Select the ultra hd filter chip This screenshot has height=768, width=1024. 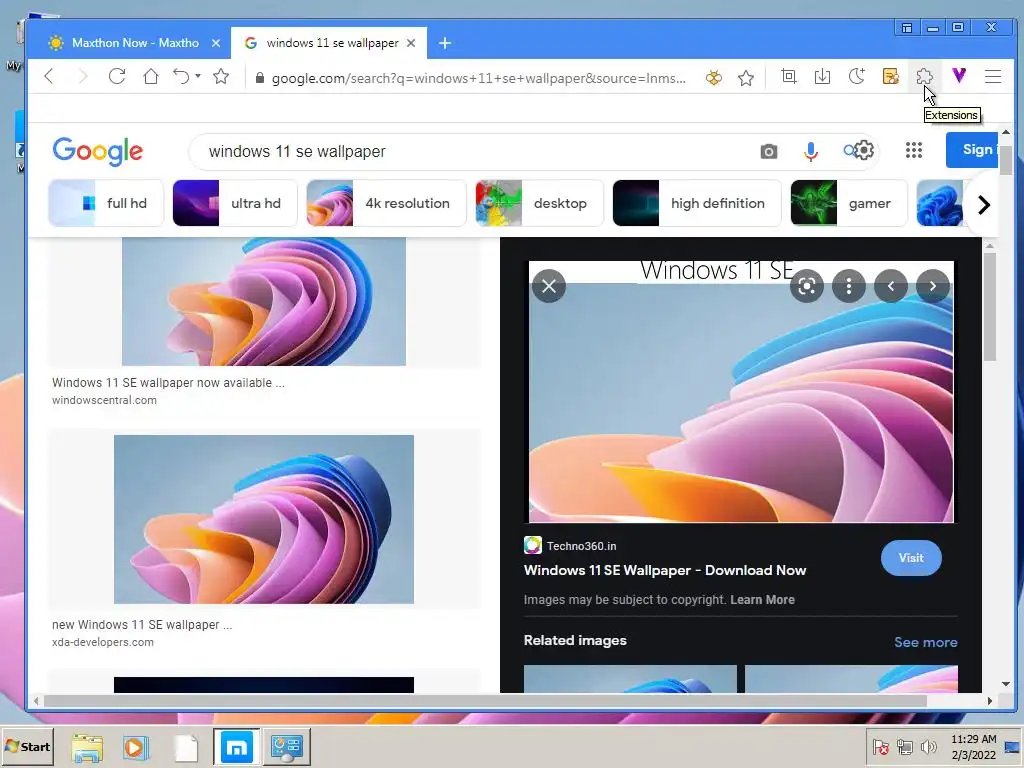235,203
